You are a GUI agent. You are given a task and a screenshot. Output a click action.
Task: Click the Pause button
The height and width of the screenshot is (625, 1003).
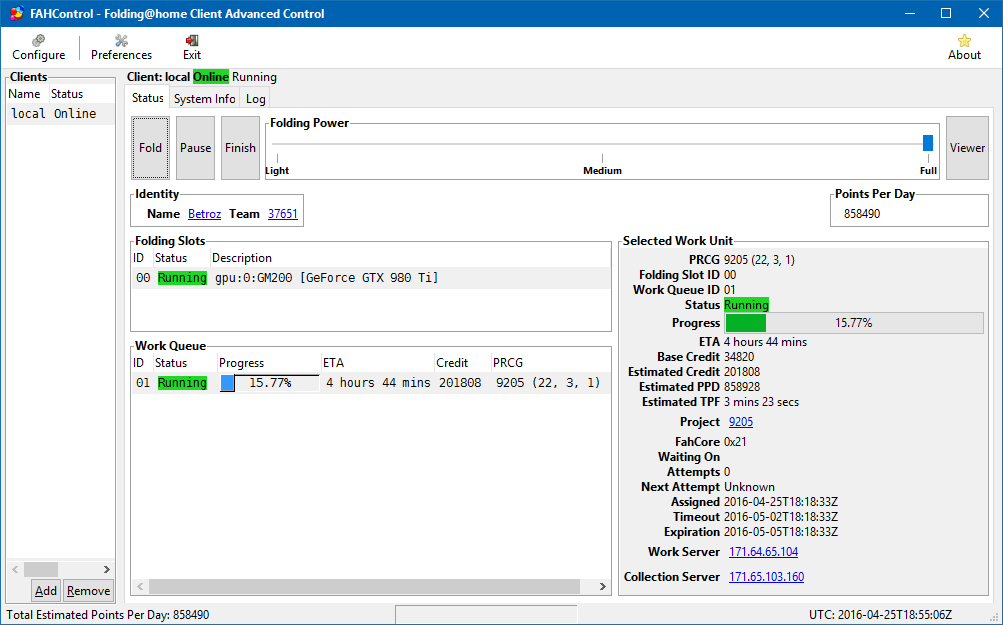click(x=195, y=148)
